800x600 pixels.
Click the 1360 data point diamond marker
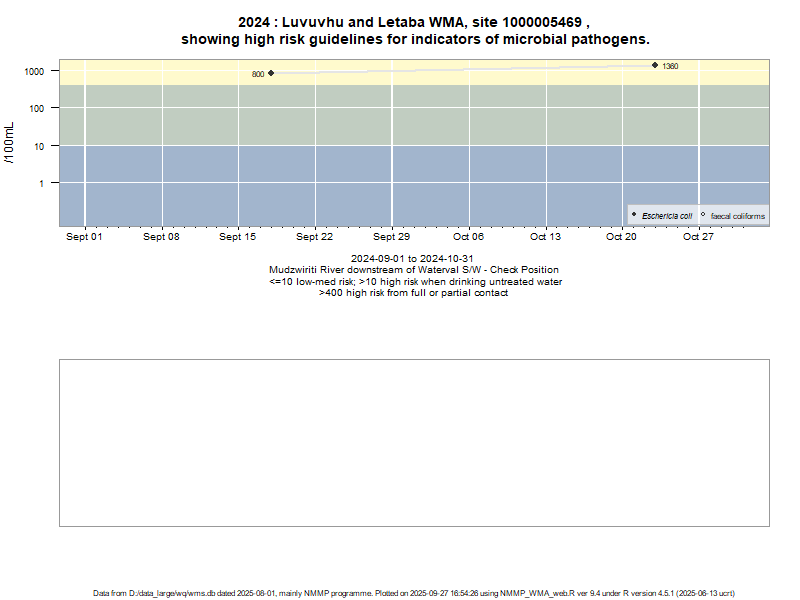655,65
